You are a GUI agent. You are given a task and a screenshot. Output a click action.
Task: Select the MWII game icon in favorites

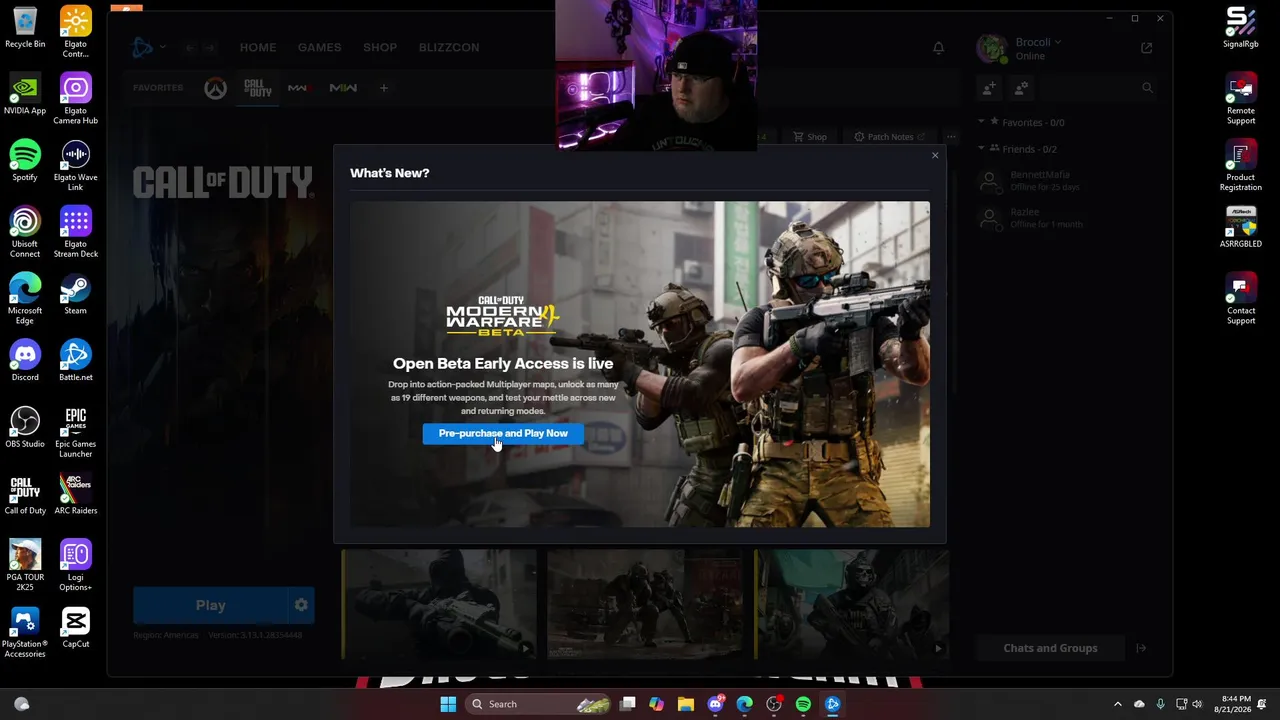point(343,88)
